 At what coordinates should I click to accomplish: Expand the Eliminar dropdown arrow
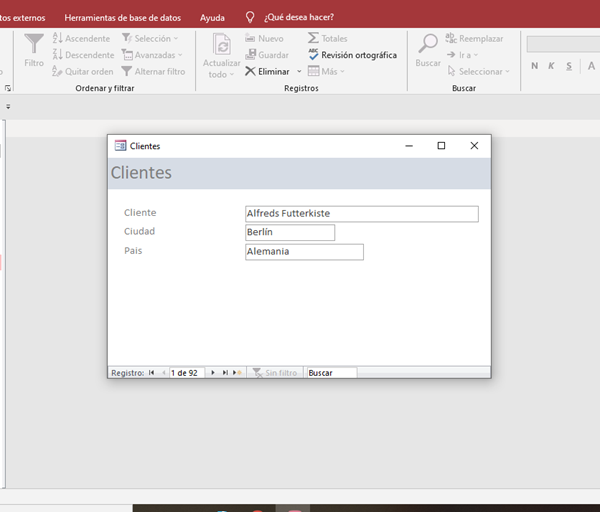pyautogui.click(x=298, y=72)
